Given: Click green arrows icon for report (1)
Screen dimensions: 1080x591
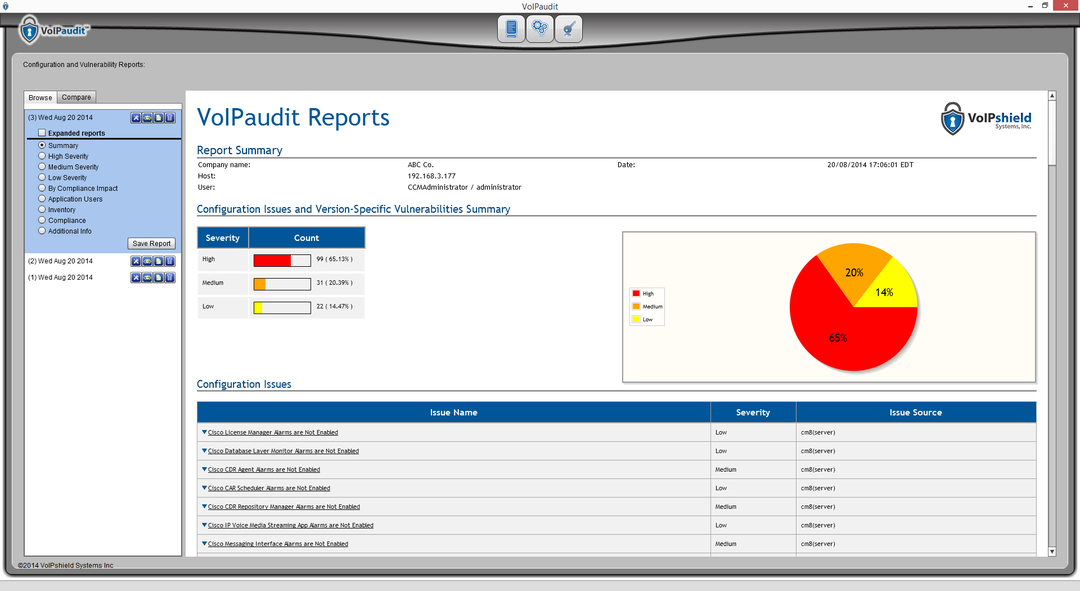Looking at the screenshot, I should [147, 278].
